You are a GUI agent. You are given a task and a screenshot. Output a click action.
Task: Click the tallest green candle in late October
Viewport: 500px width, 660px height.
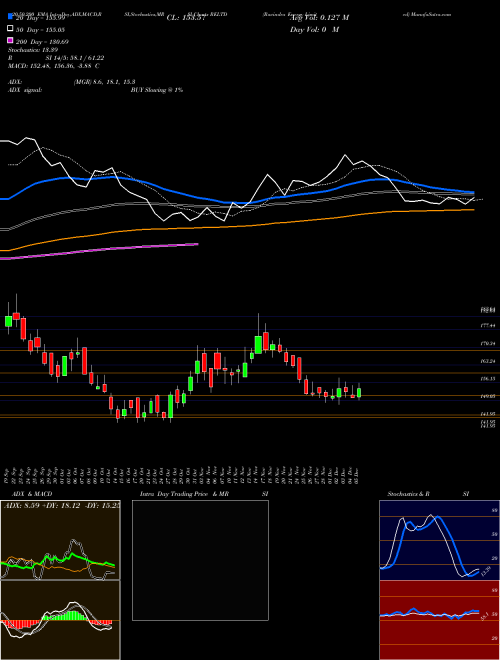pyautogui.click(x=170, y=406)
